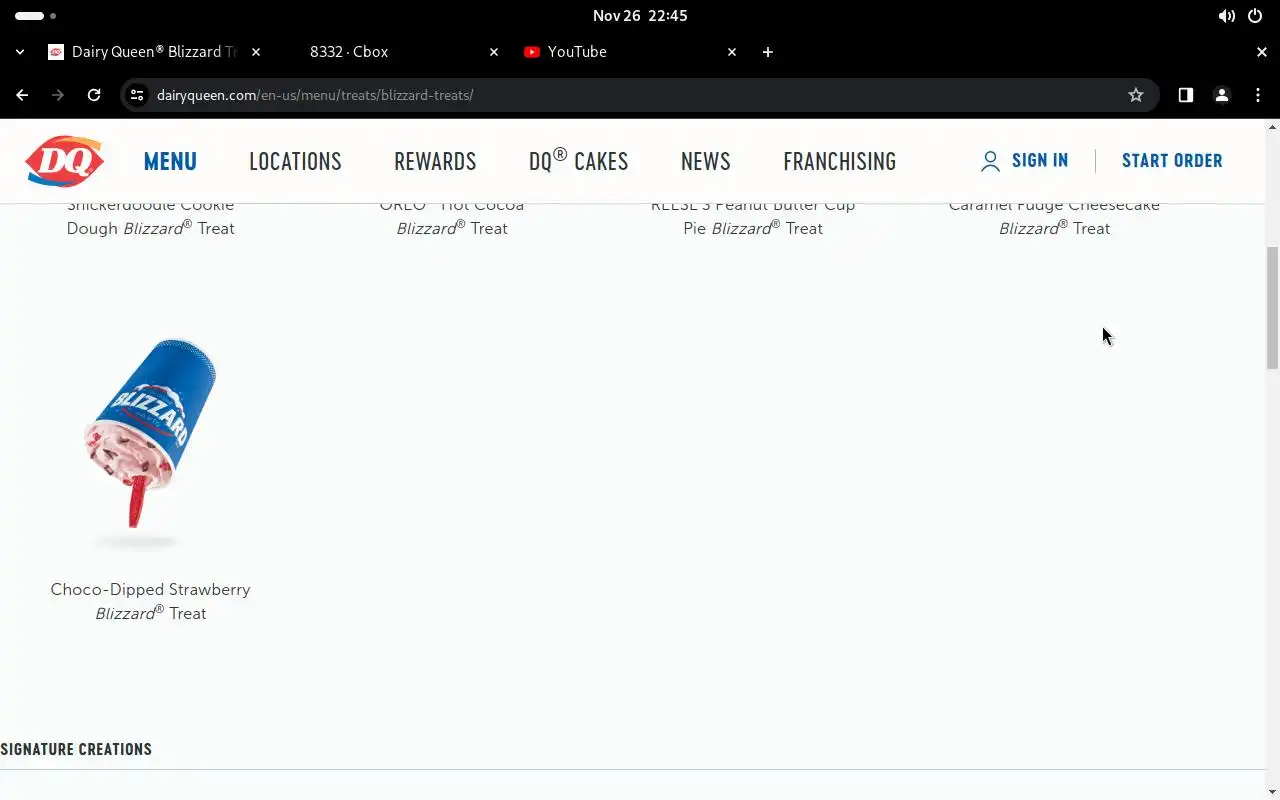
Task: Bookmark this page with the star icon
Action: tap(1136, 95)
